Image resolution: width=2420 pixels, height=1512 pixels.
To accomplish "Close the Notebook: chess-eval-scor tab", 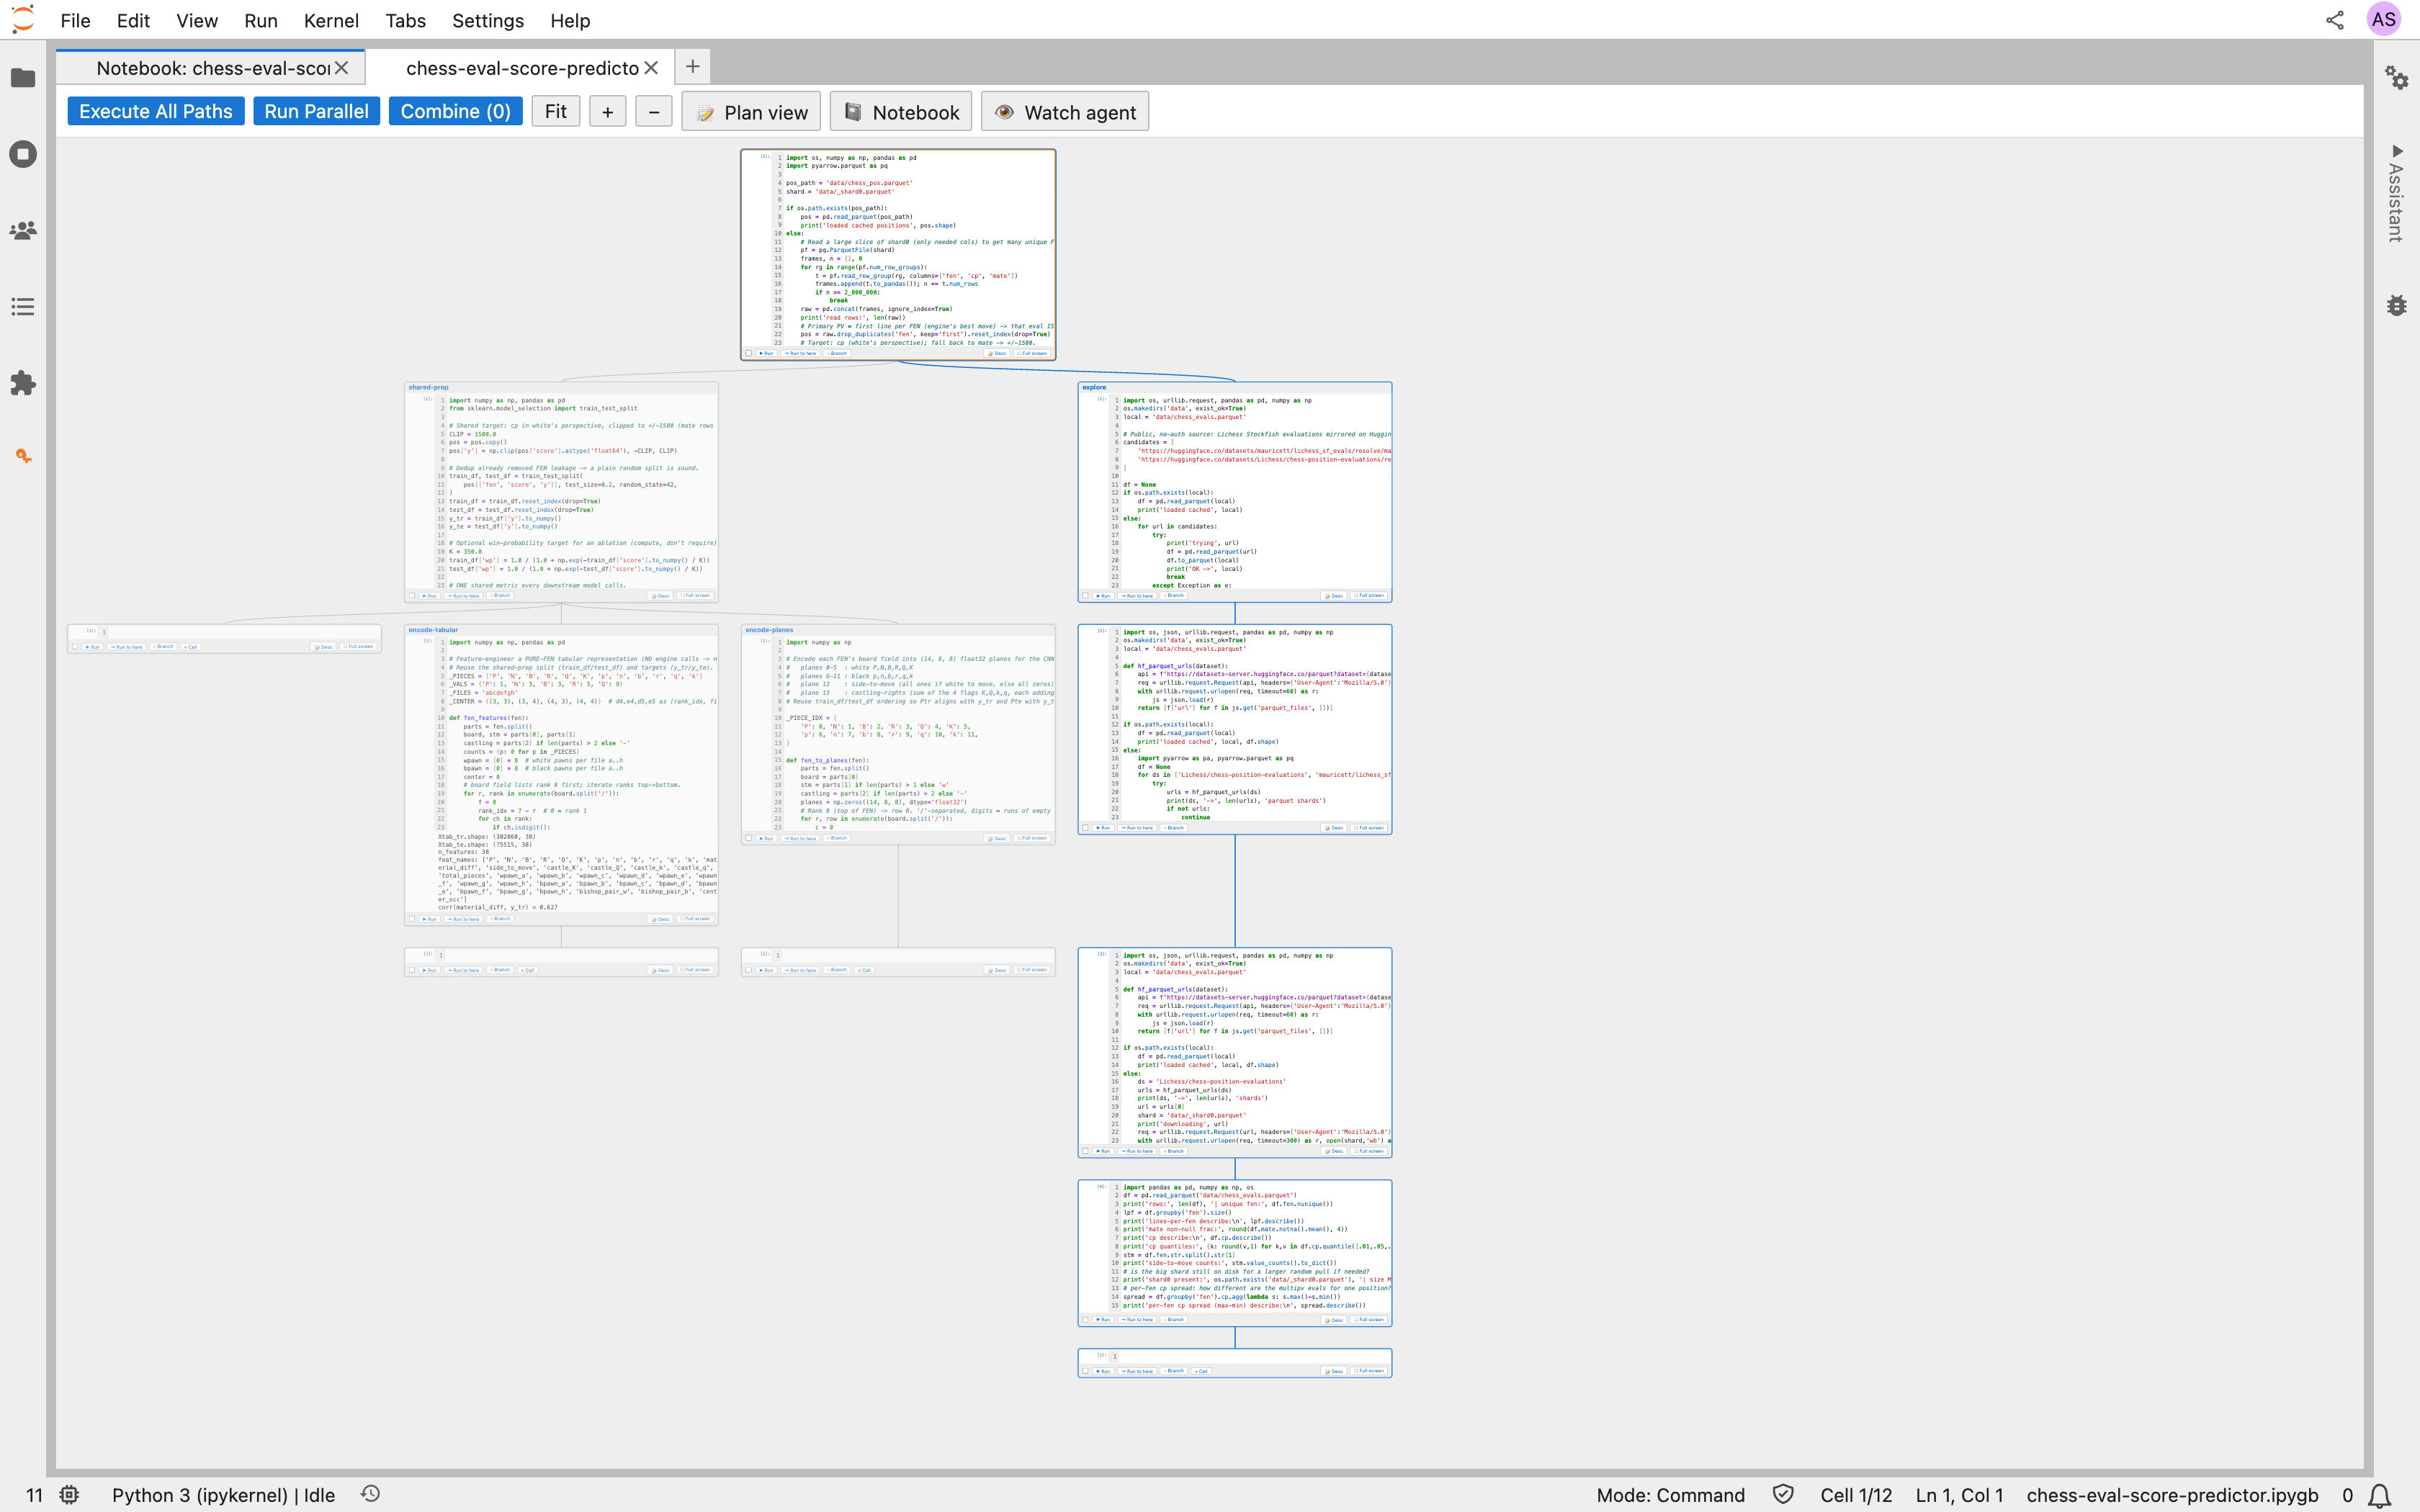I will pyautogui.click(x=341, y=68).
